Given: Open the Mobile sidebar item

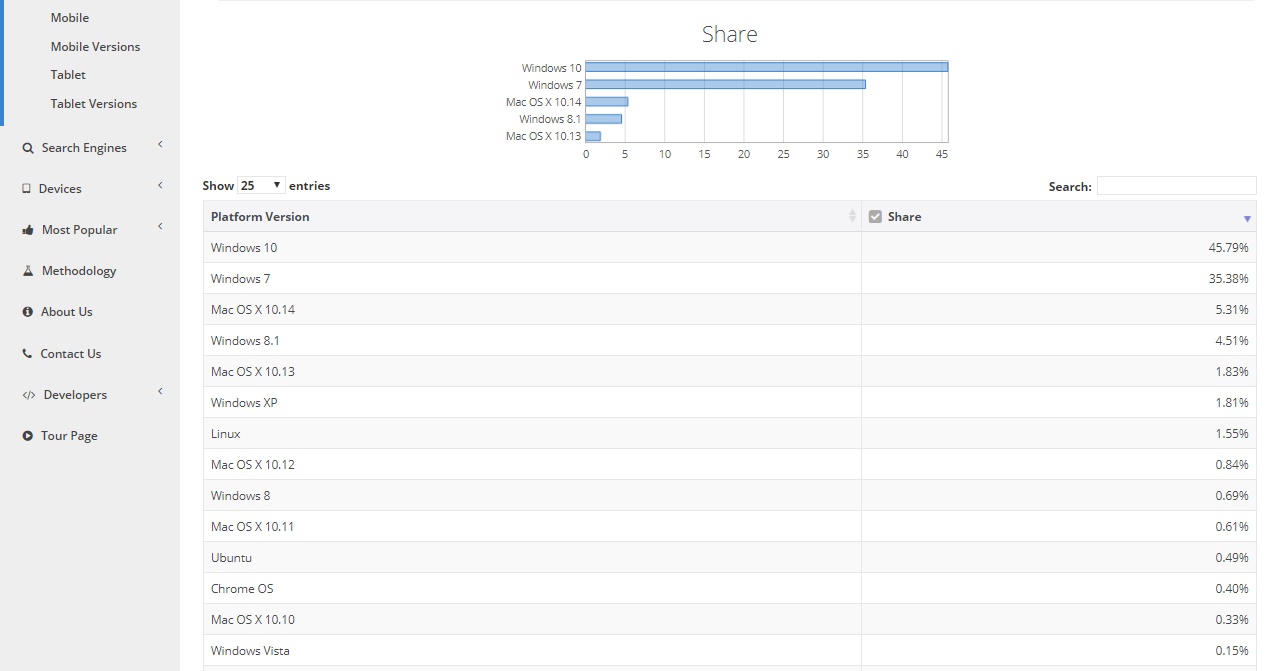Looking at the screenshot, I should (x=70, y=18).
